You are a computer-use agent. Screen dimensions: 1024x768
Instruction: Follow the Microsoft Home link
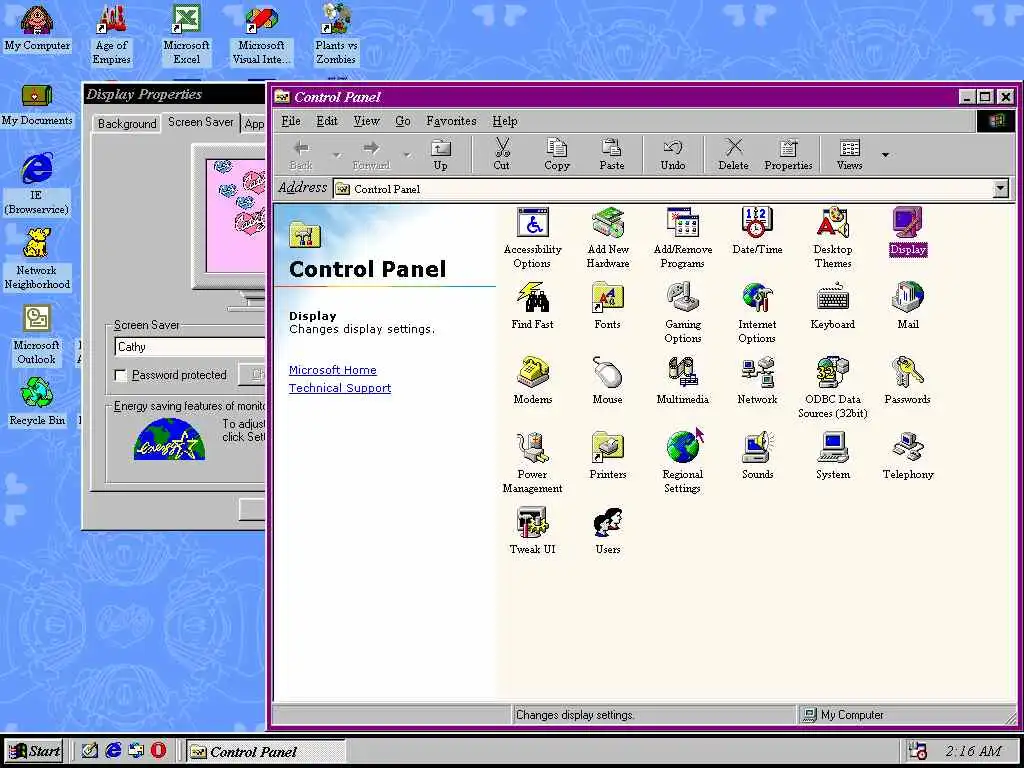tap(332, 370)
